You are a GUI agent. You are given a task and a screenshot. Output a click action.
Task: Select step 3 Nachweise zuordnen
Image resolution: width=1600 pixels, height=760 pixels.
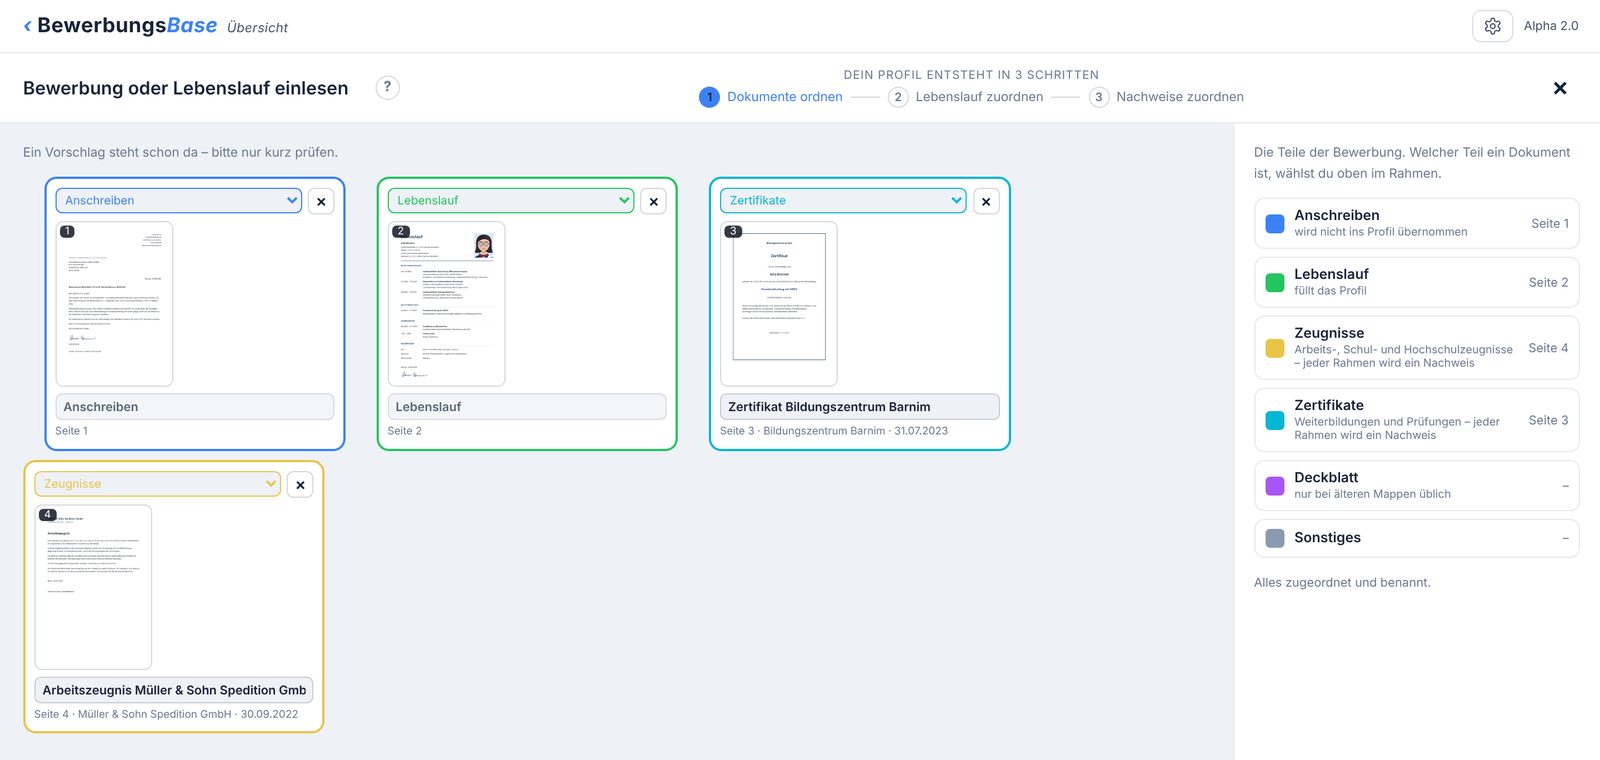(1167, 97)
